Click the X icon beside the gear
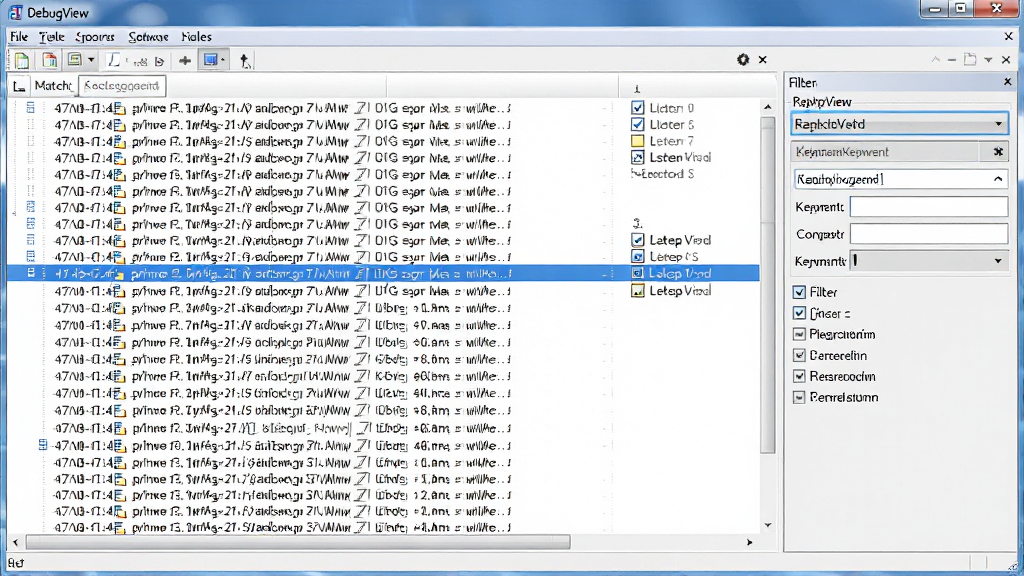The width and height of the screenshot is (1024, 576). tap(762, 59)
